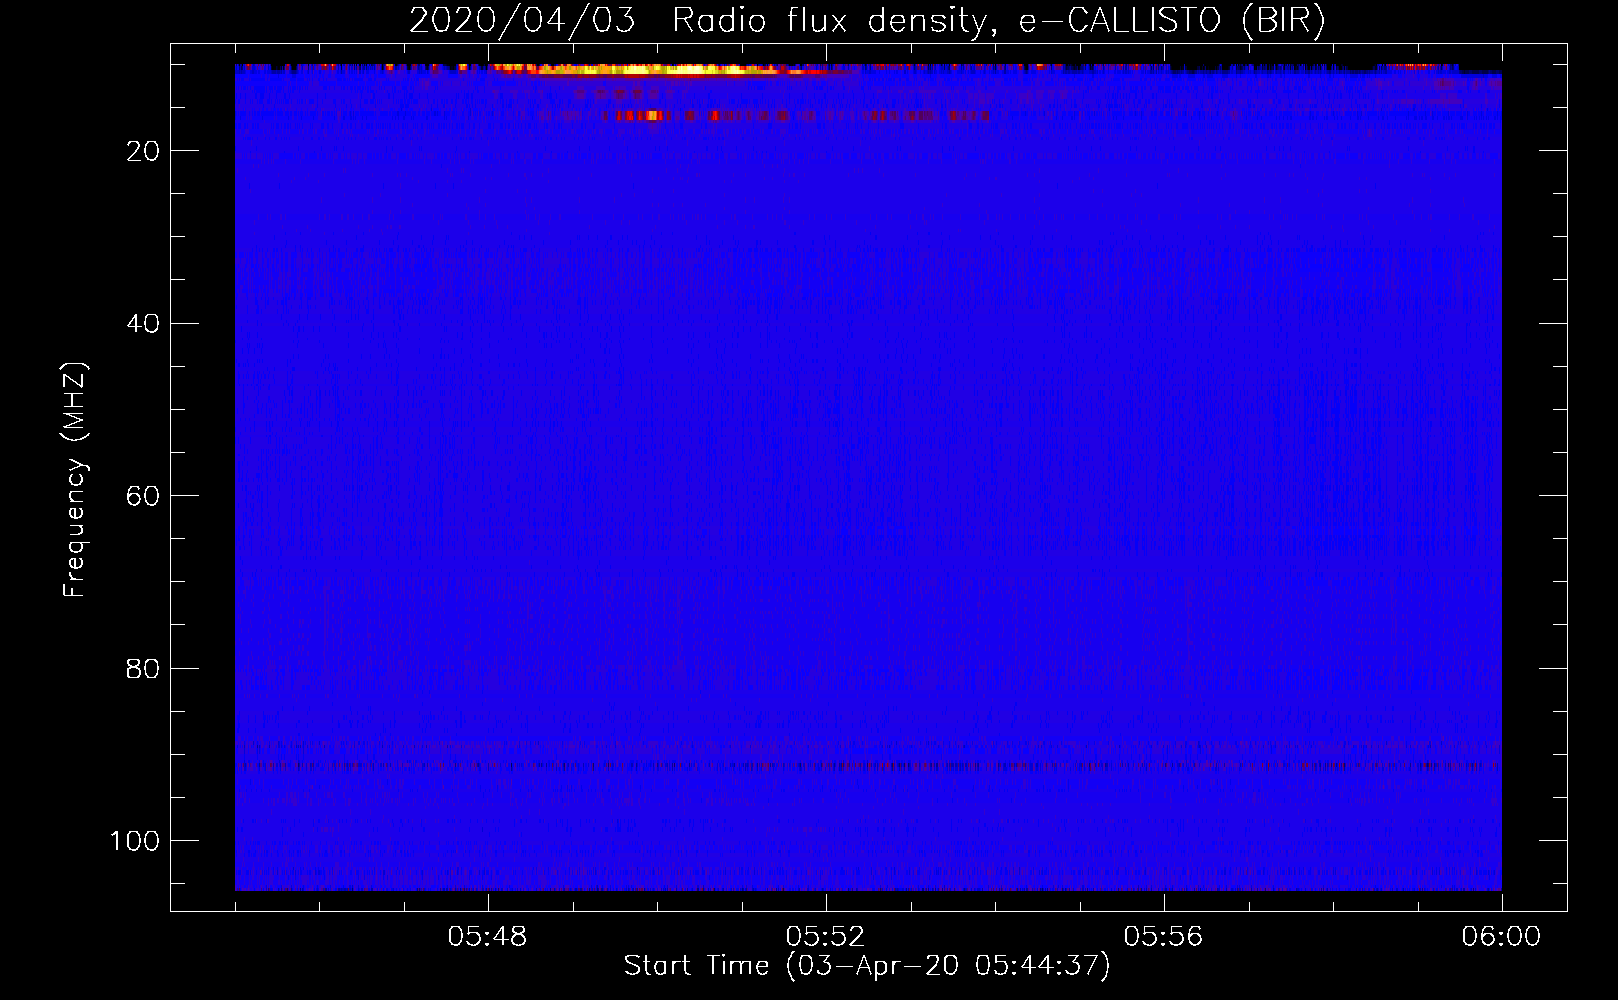Click the 06:00 time tick label
This screenshot has width=1618, height=1000.
point(1501,937)
